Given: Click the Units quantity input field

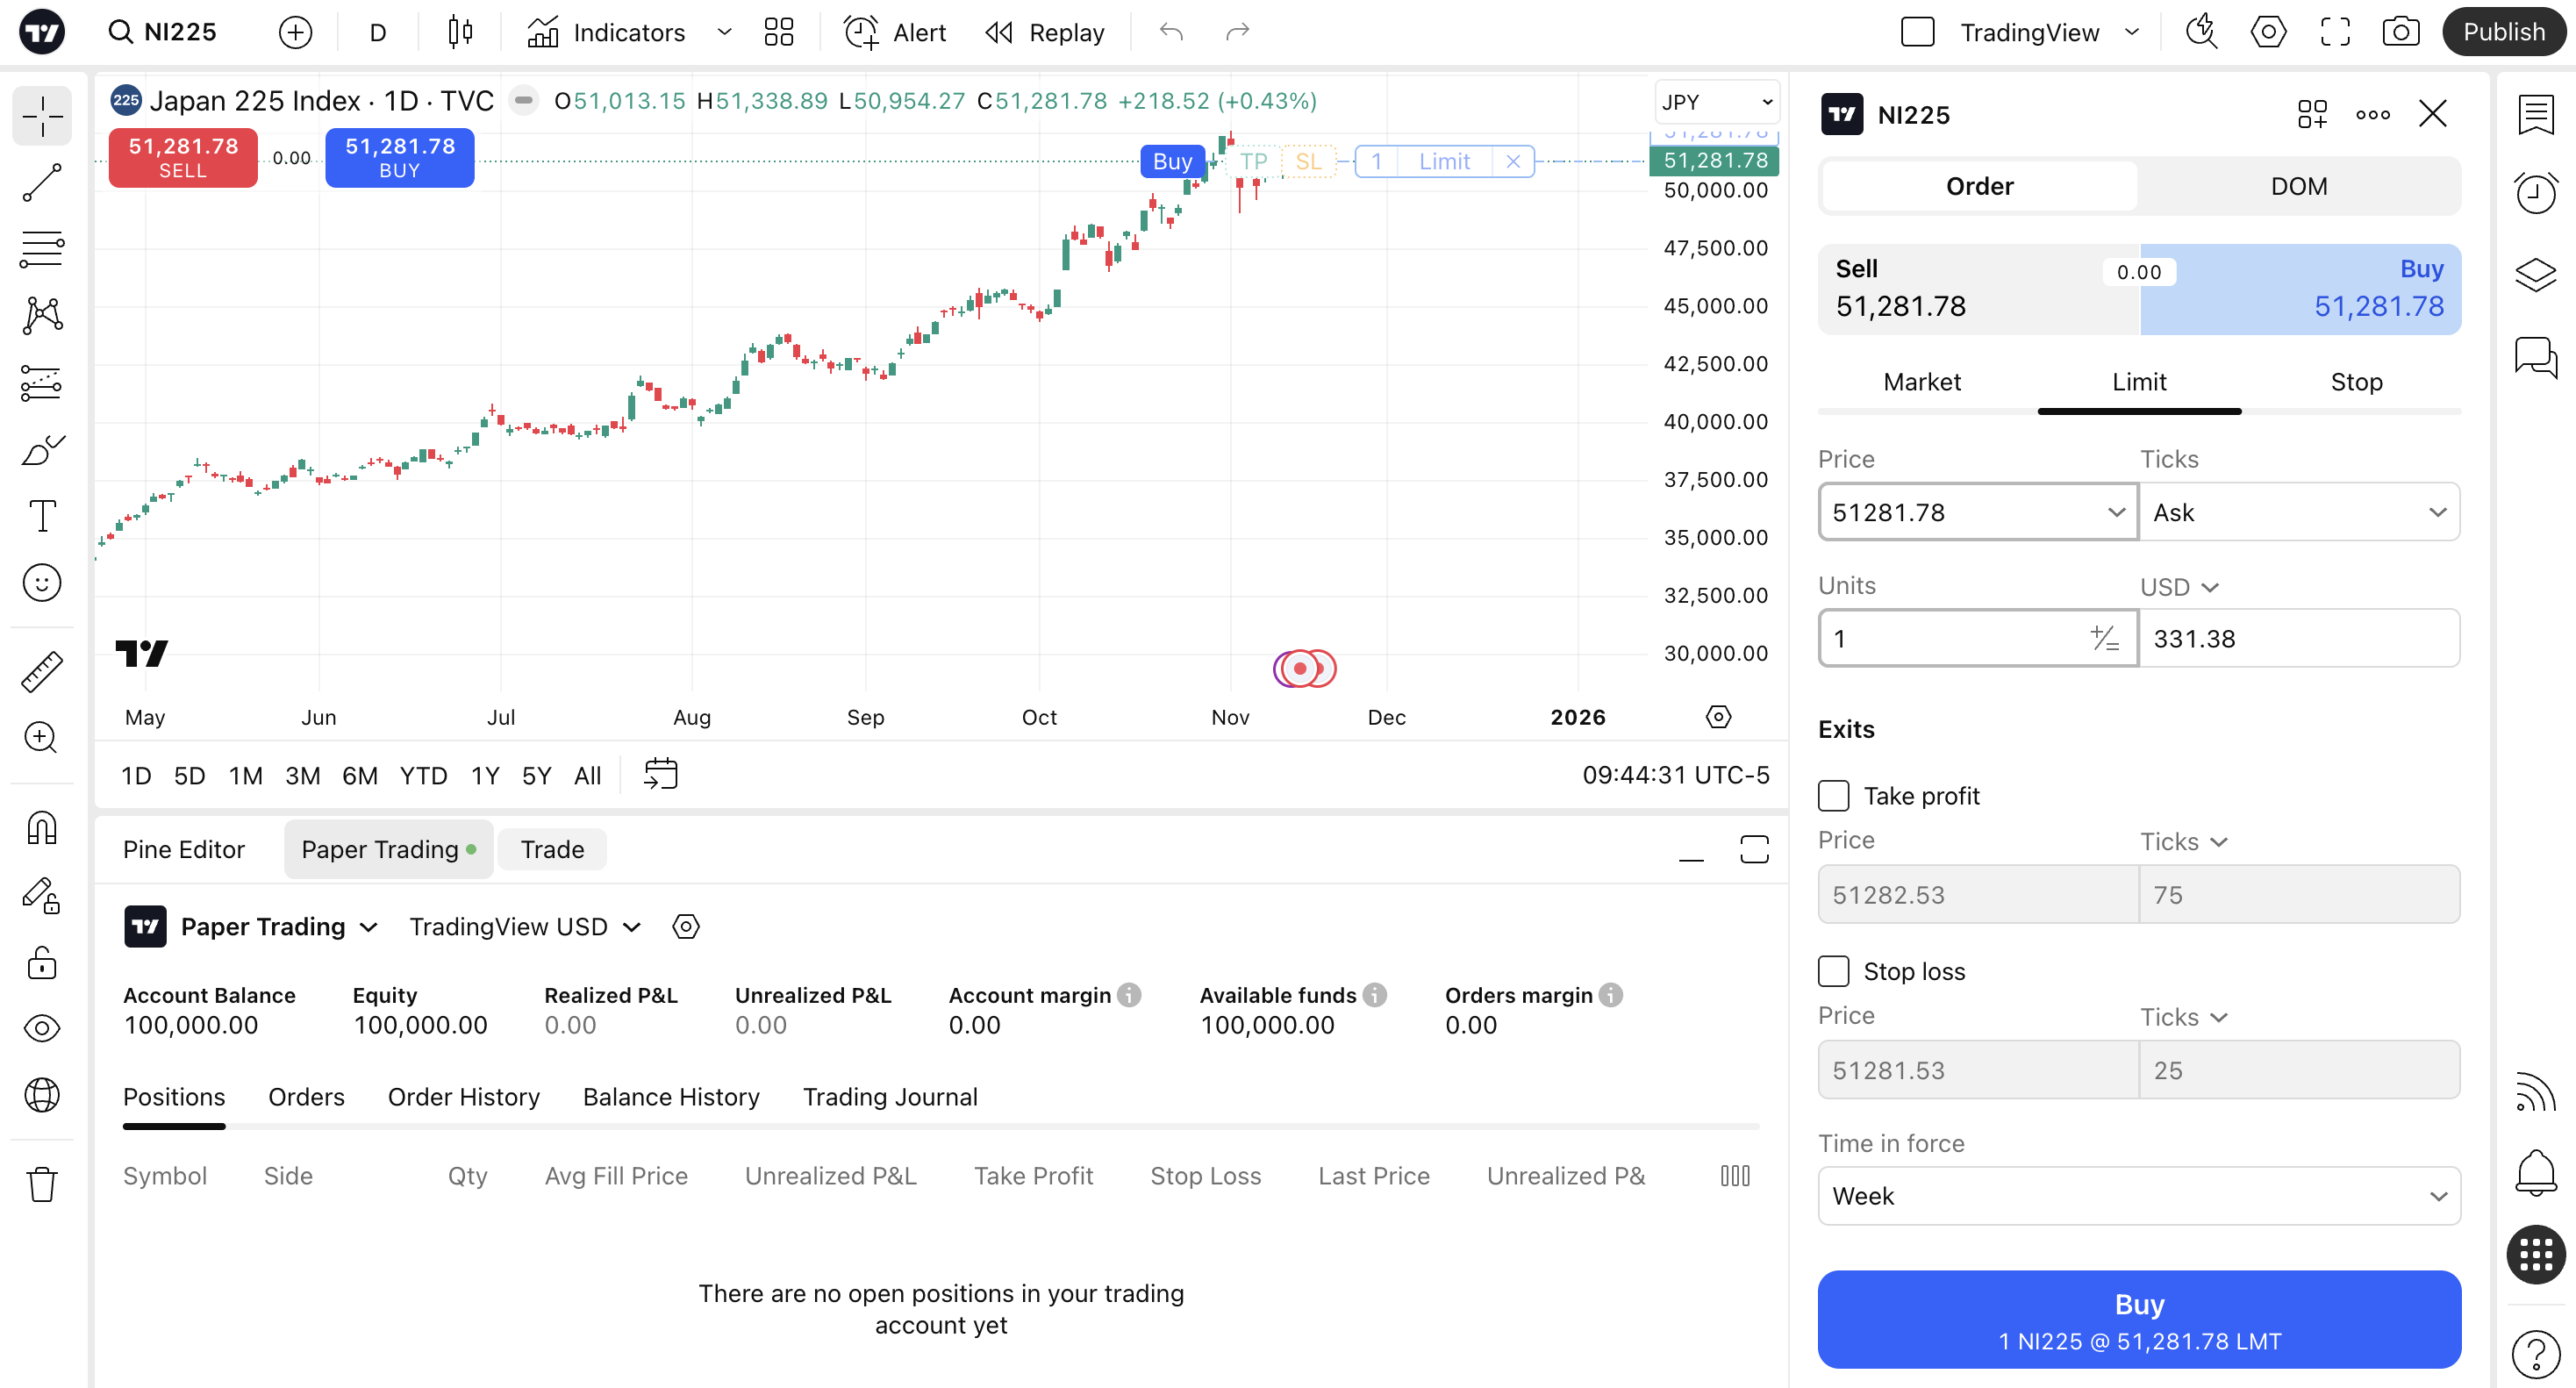Looking at the screenshot, I should (x=1950, y=638).
